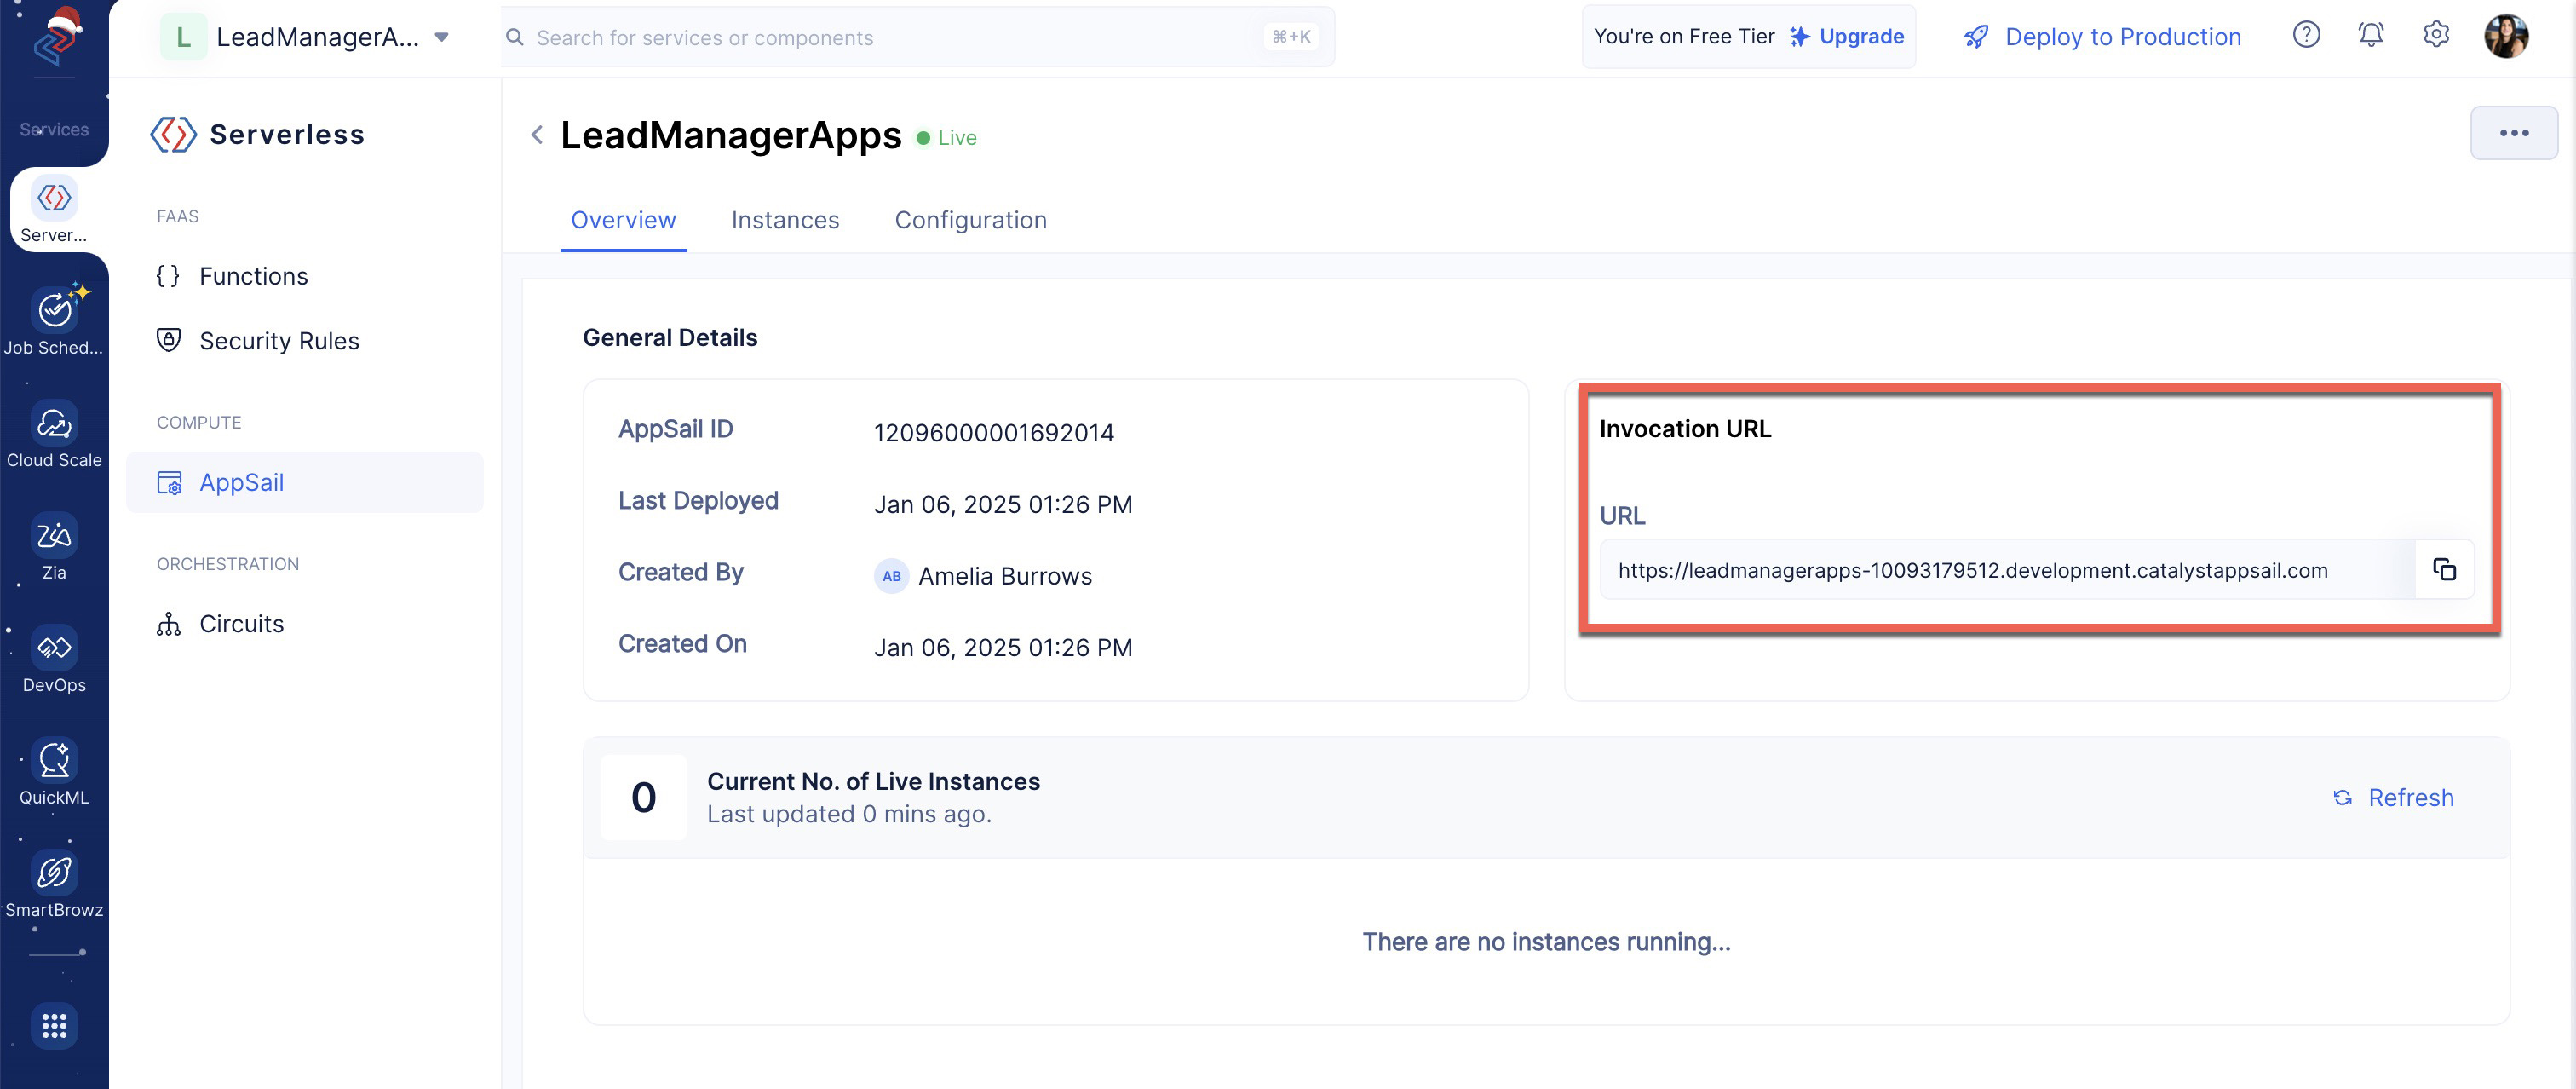Switch to the Configuration tab
The width and height of the screenshot is (2576, 1089).
[969, 216]
